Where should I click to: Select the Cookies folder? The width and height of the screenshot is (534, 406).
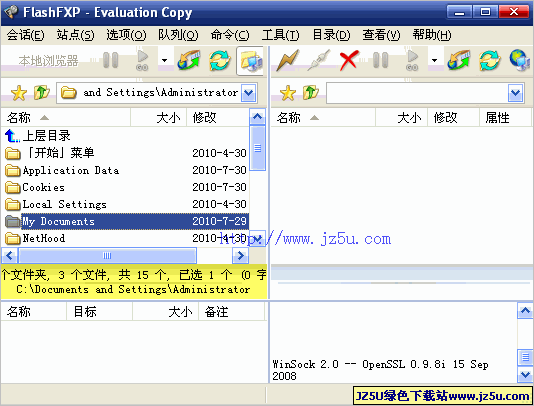(x=125, y=187)
